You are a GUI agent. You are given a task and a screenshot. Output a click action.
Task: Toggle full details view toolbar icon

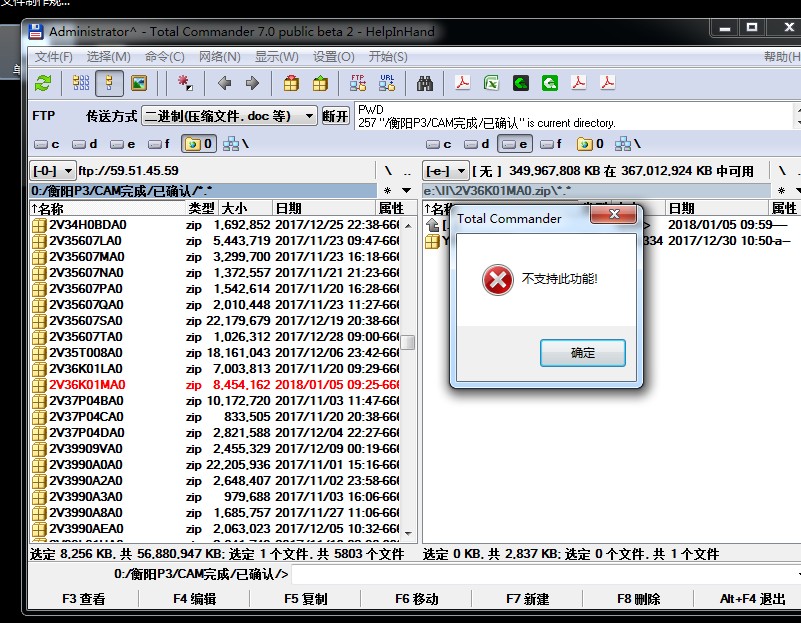click(109, 83)
